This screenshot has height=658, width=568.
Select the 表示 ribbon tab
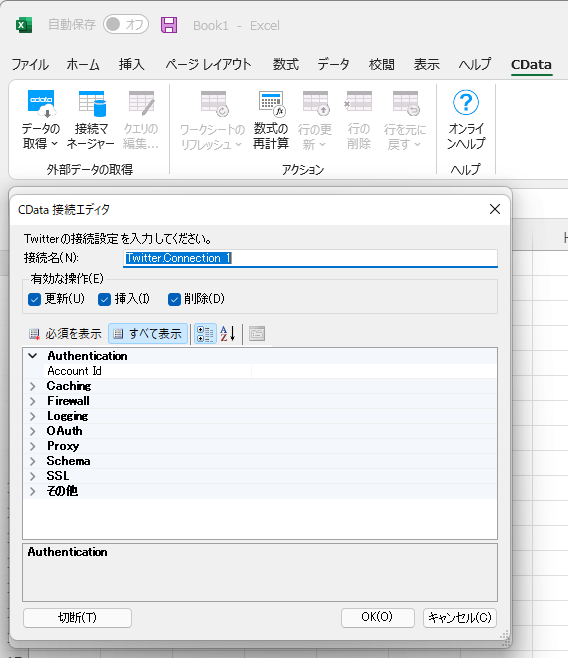[x=427, y=65]
